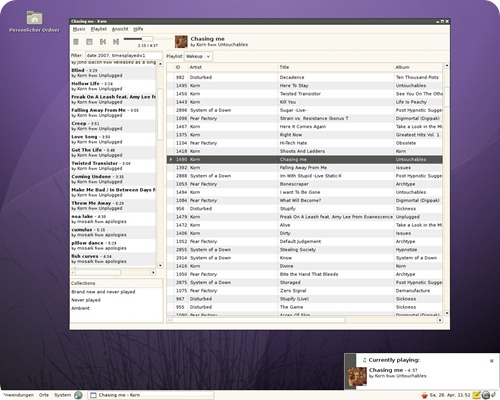Open the Ansicht menu

(120, 29)
